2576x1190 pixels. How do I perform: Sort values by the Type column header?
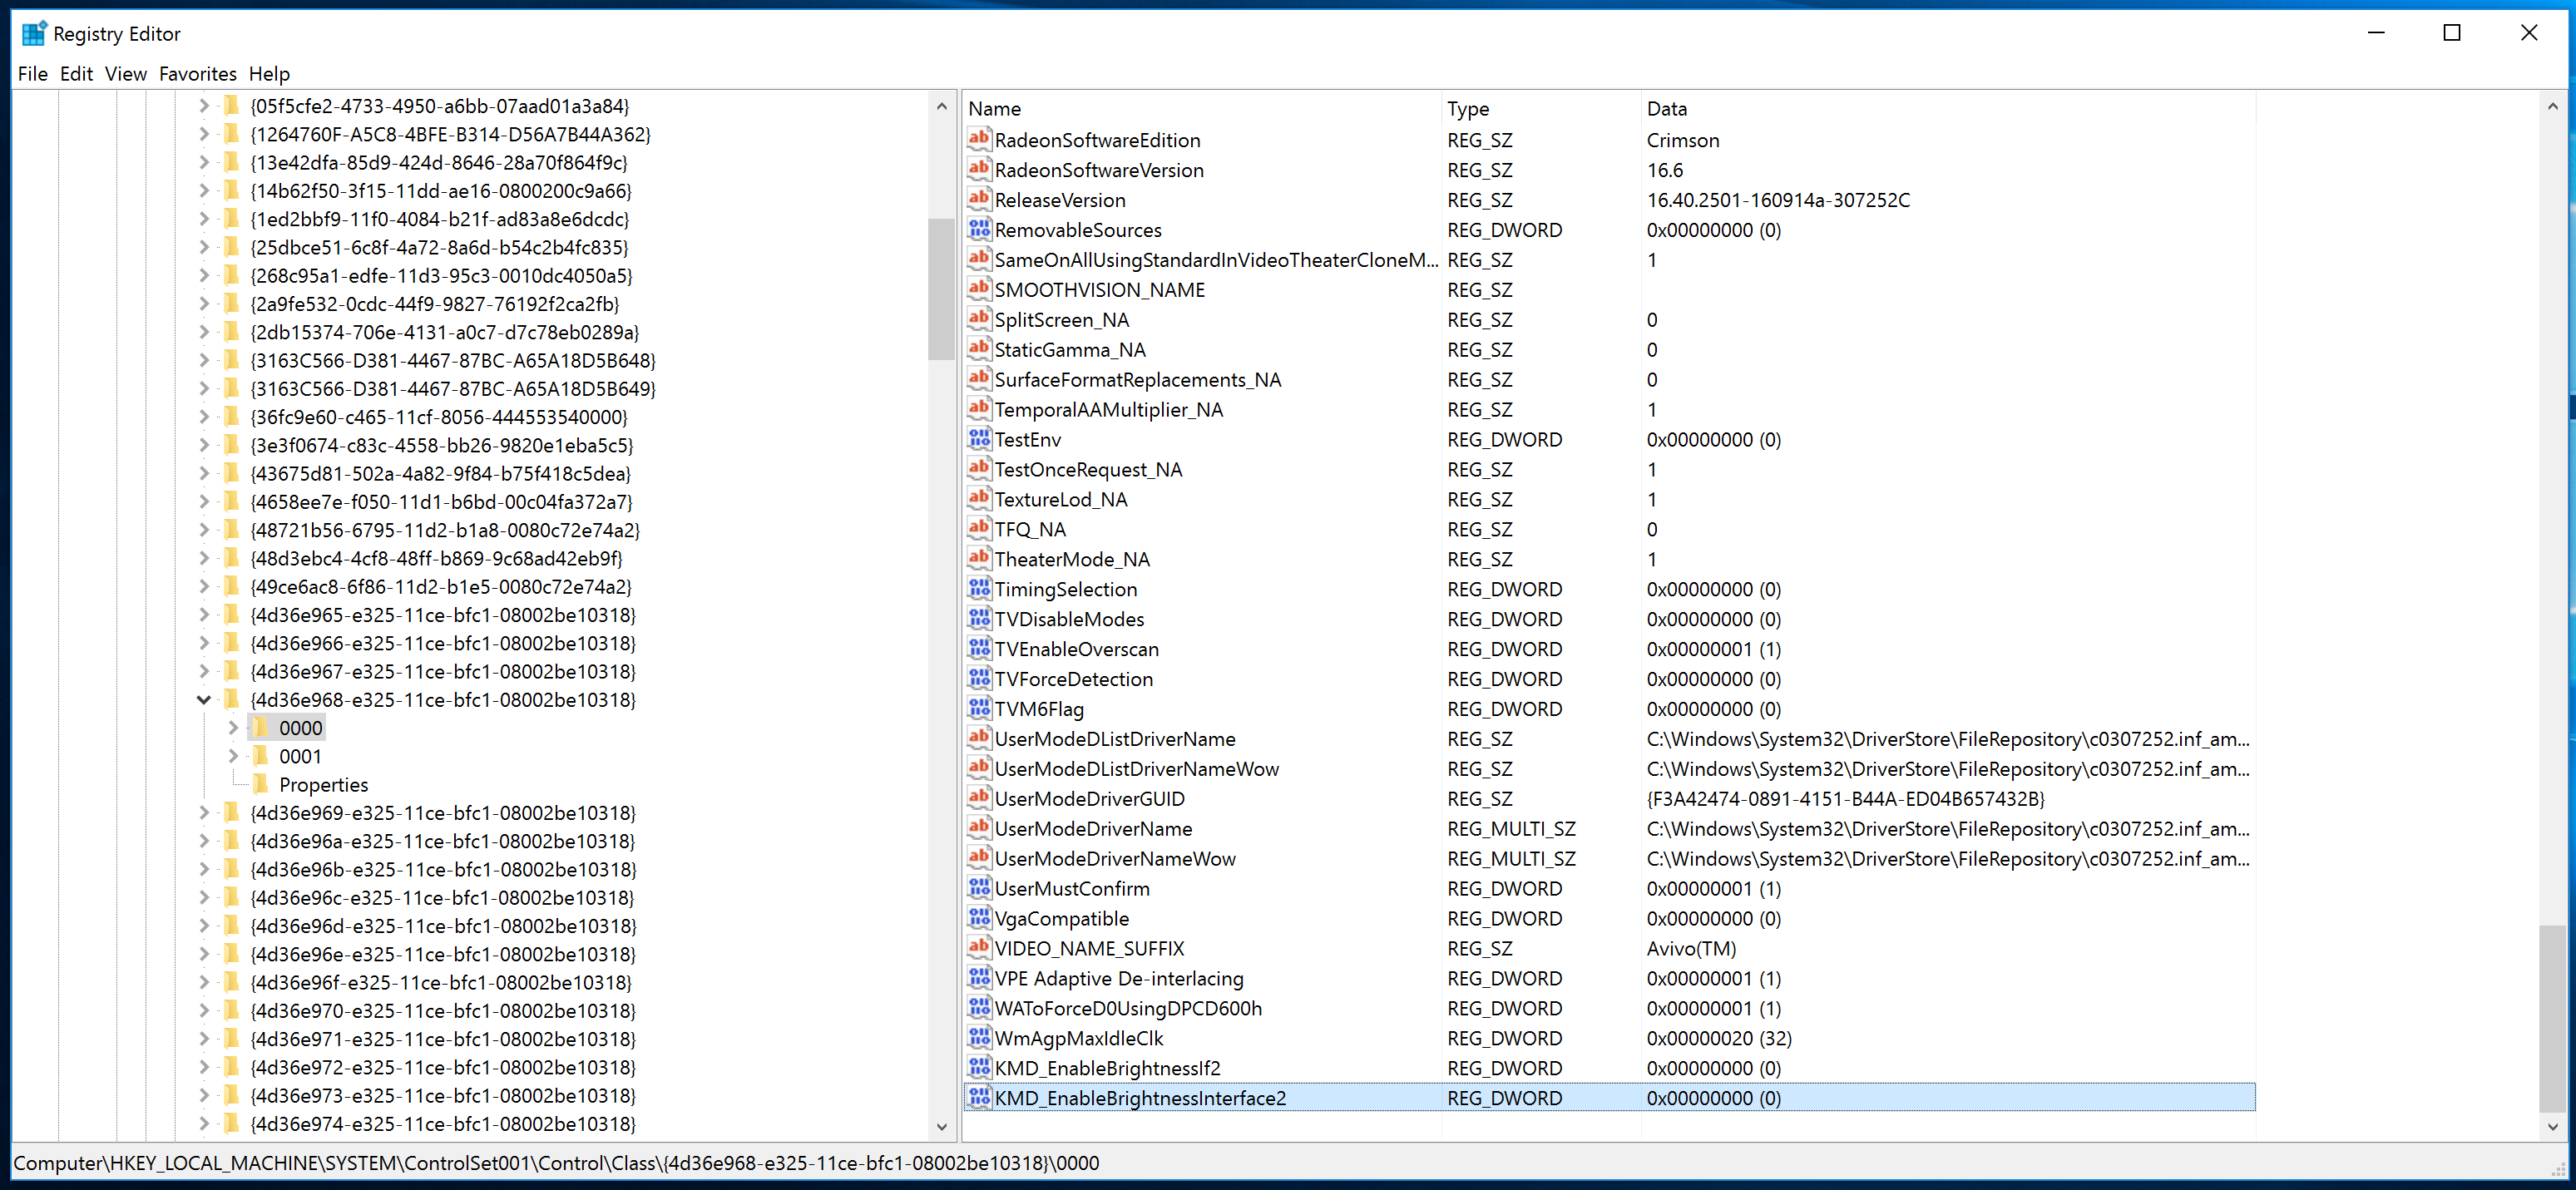pos(1467,108)
